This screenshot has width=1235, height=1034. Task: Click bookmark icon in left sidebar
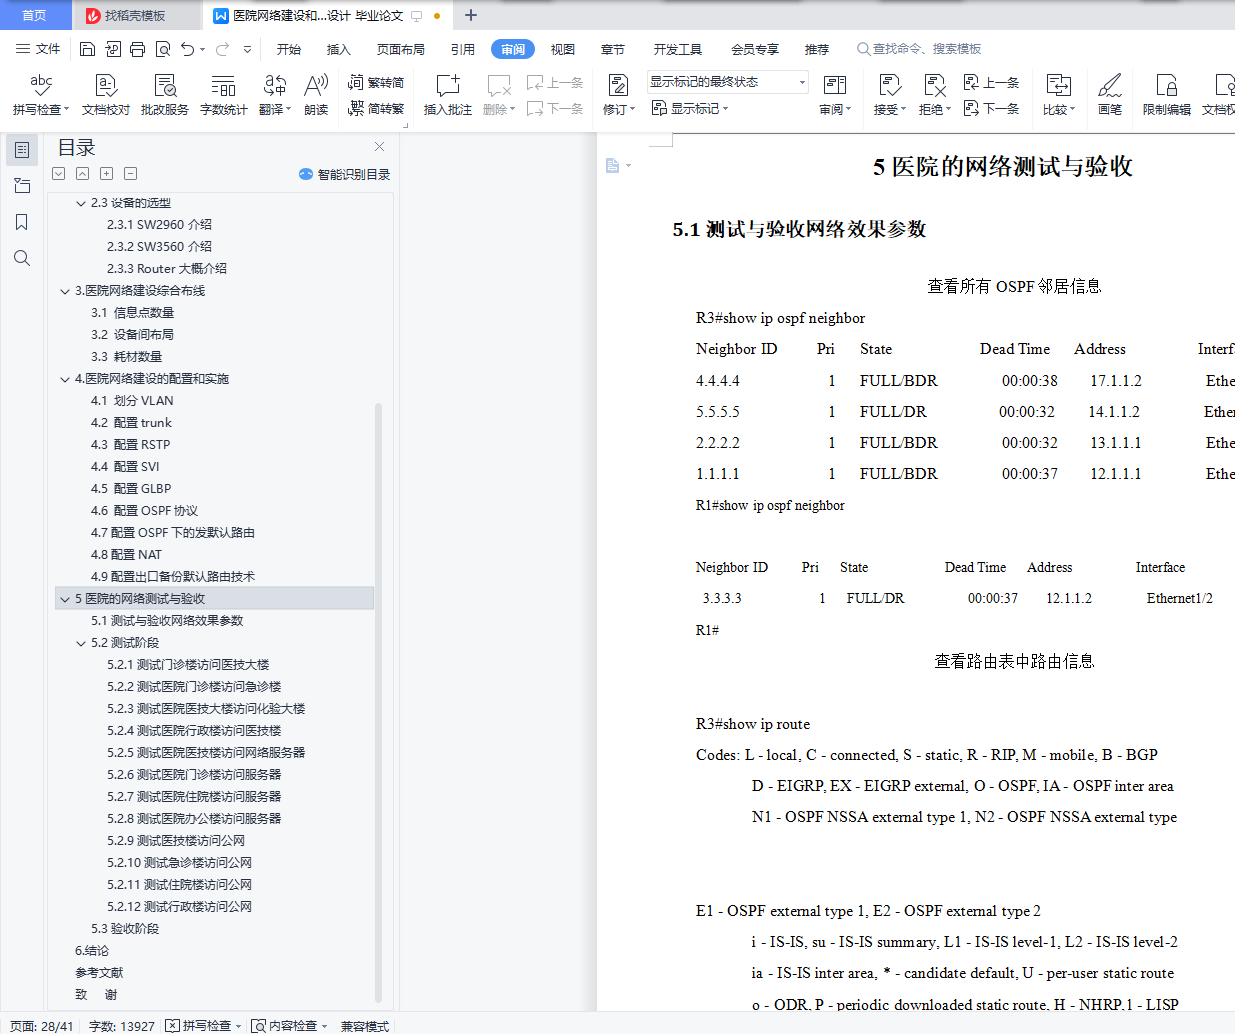pos(22,222)
